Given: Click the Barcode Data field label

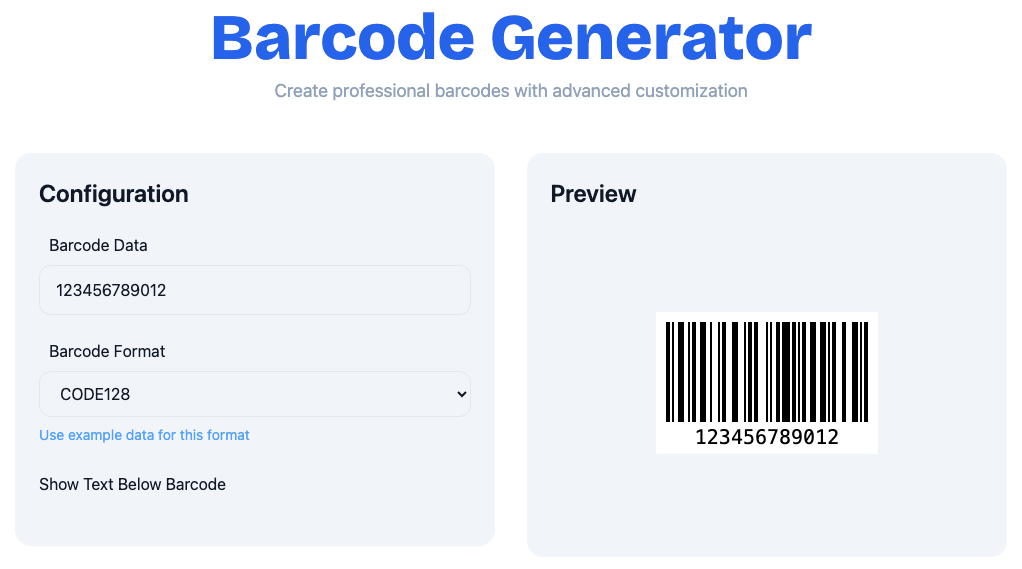Looking at the screenshot, I should point(98,245).
